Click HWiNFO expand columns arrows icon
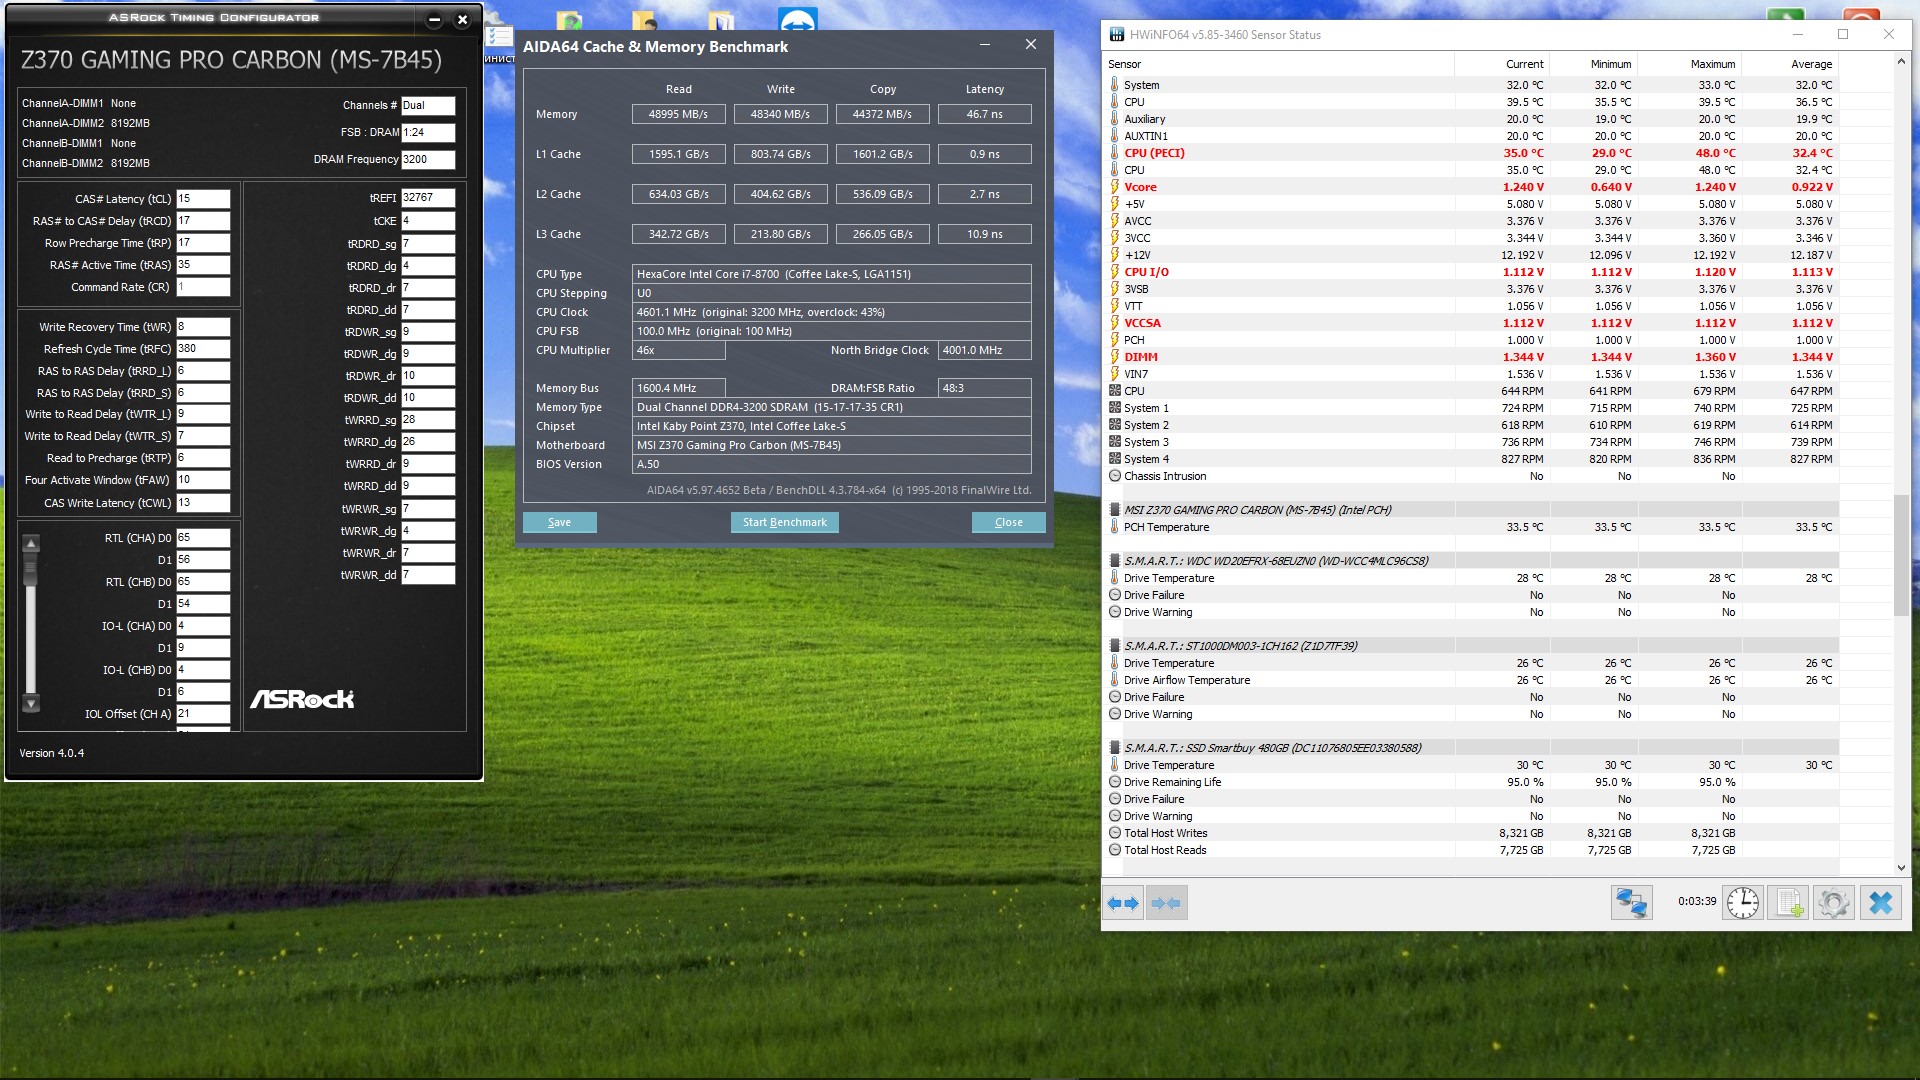Viewport: 1920px width, 1080px height. pyautogui.click(x=1123, y=903)
